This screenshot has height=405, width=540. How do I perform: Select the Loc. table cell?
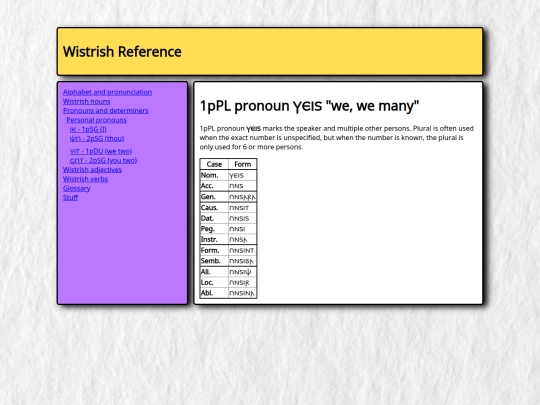[x=214, y=282]
